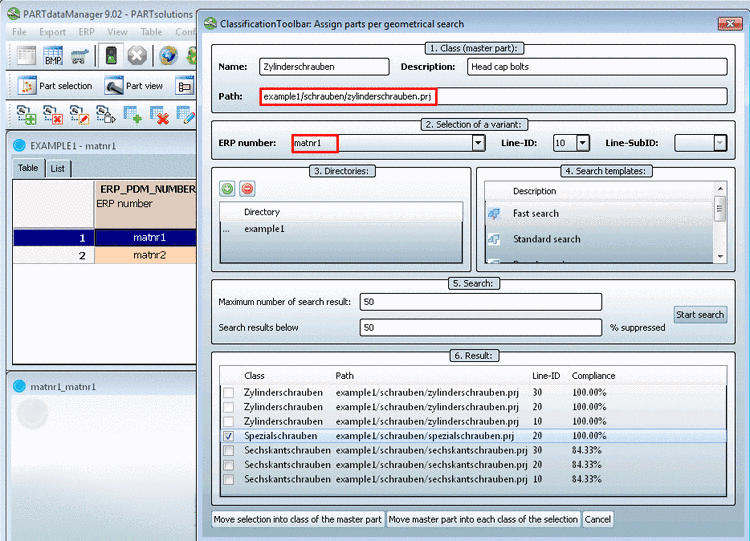Screen dimensions: 750x541
Task: Click the technical drawing view icon
Action: tap(185, 87)
